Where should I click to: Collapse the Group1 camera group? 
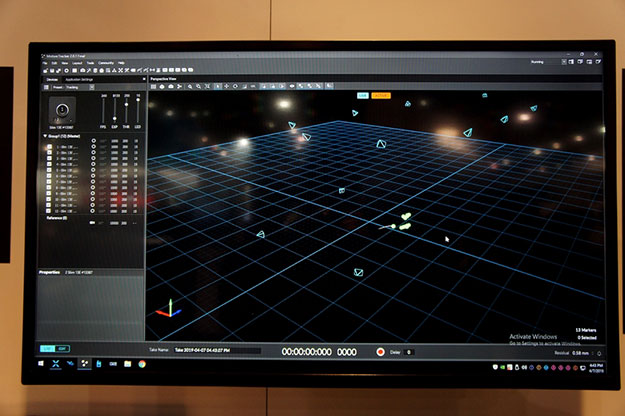point(43,137)
